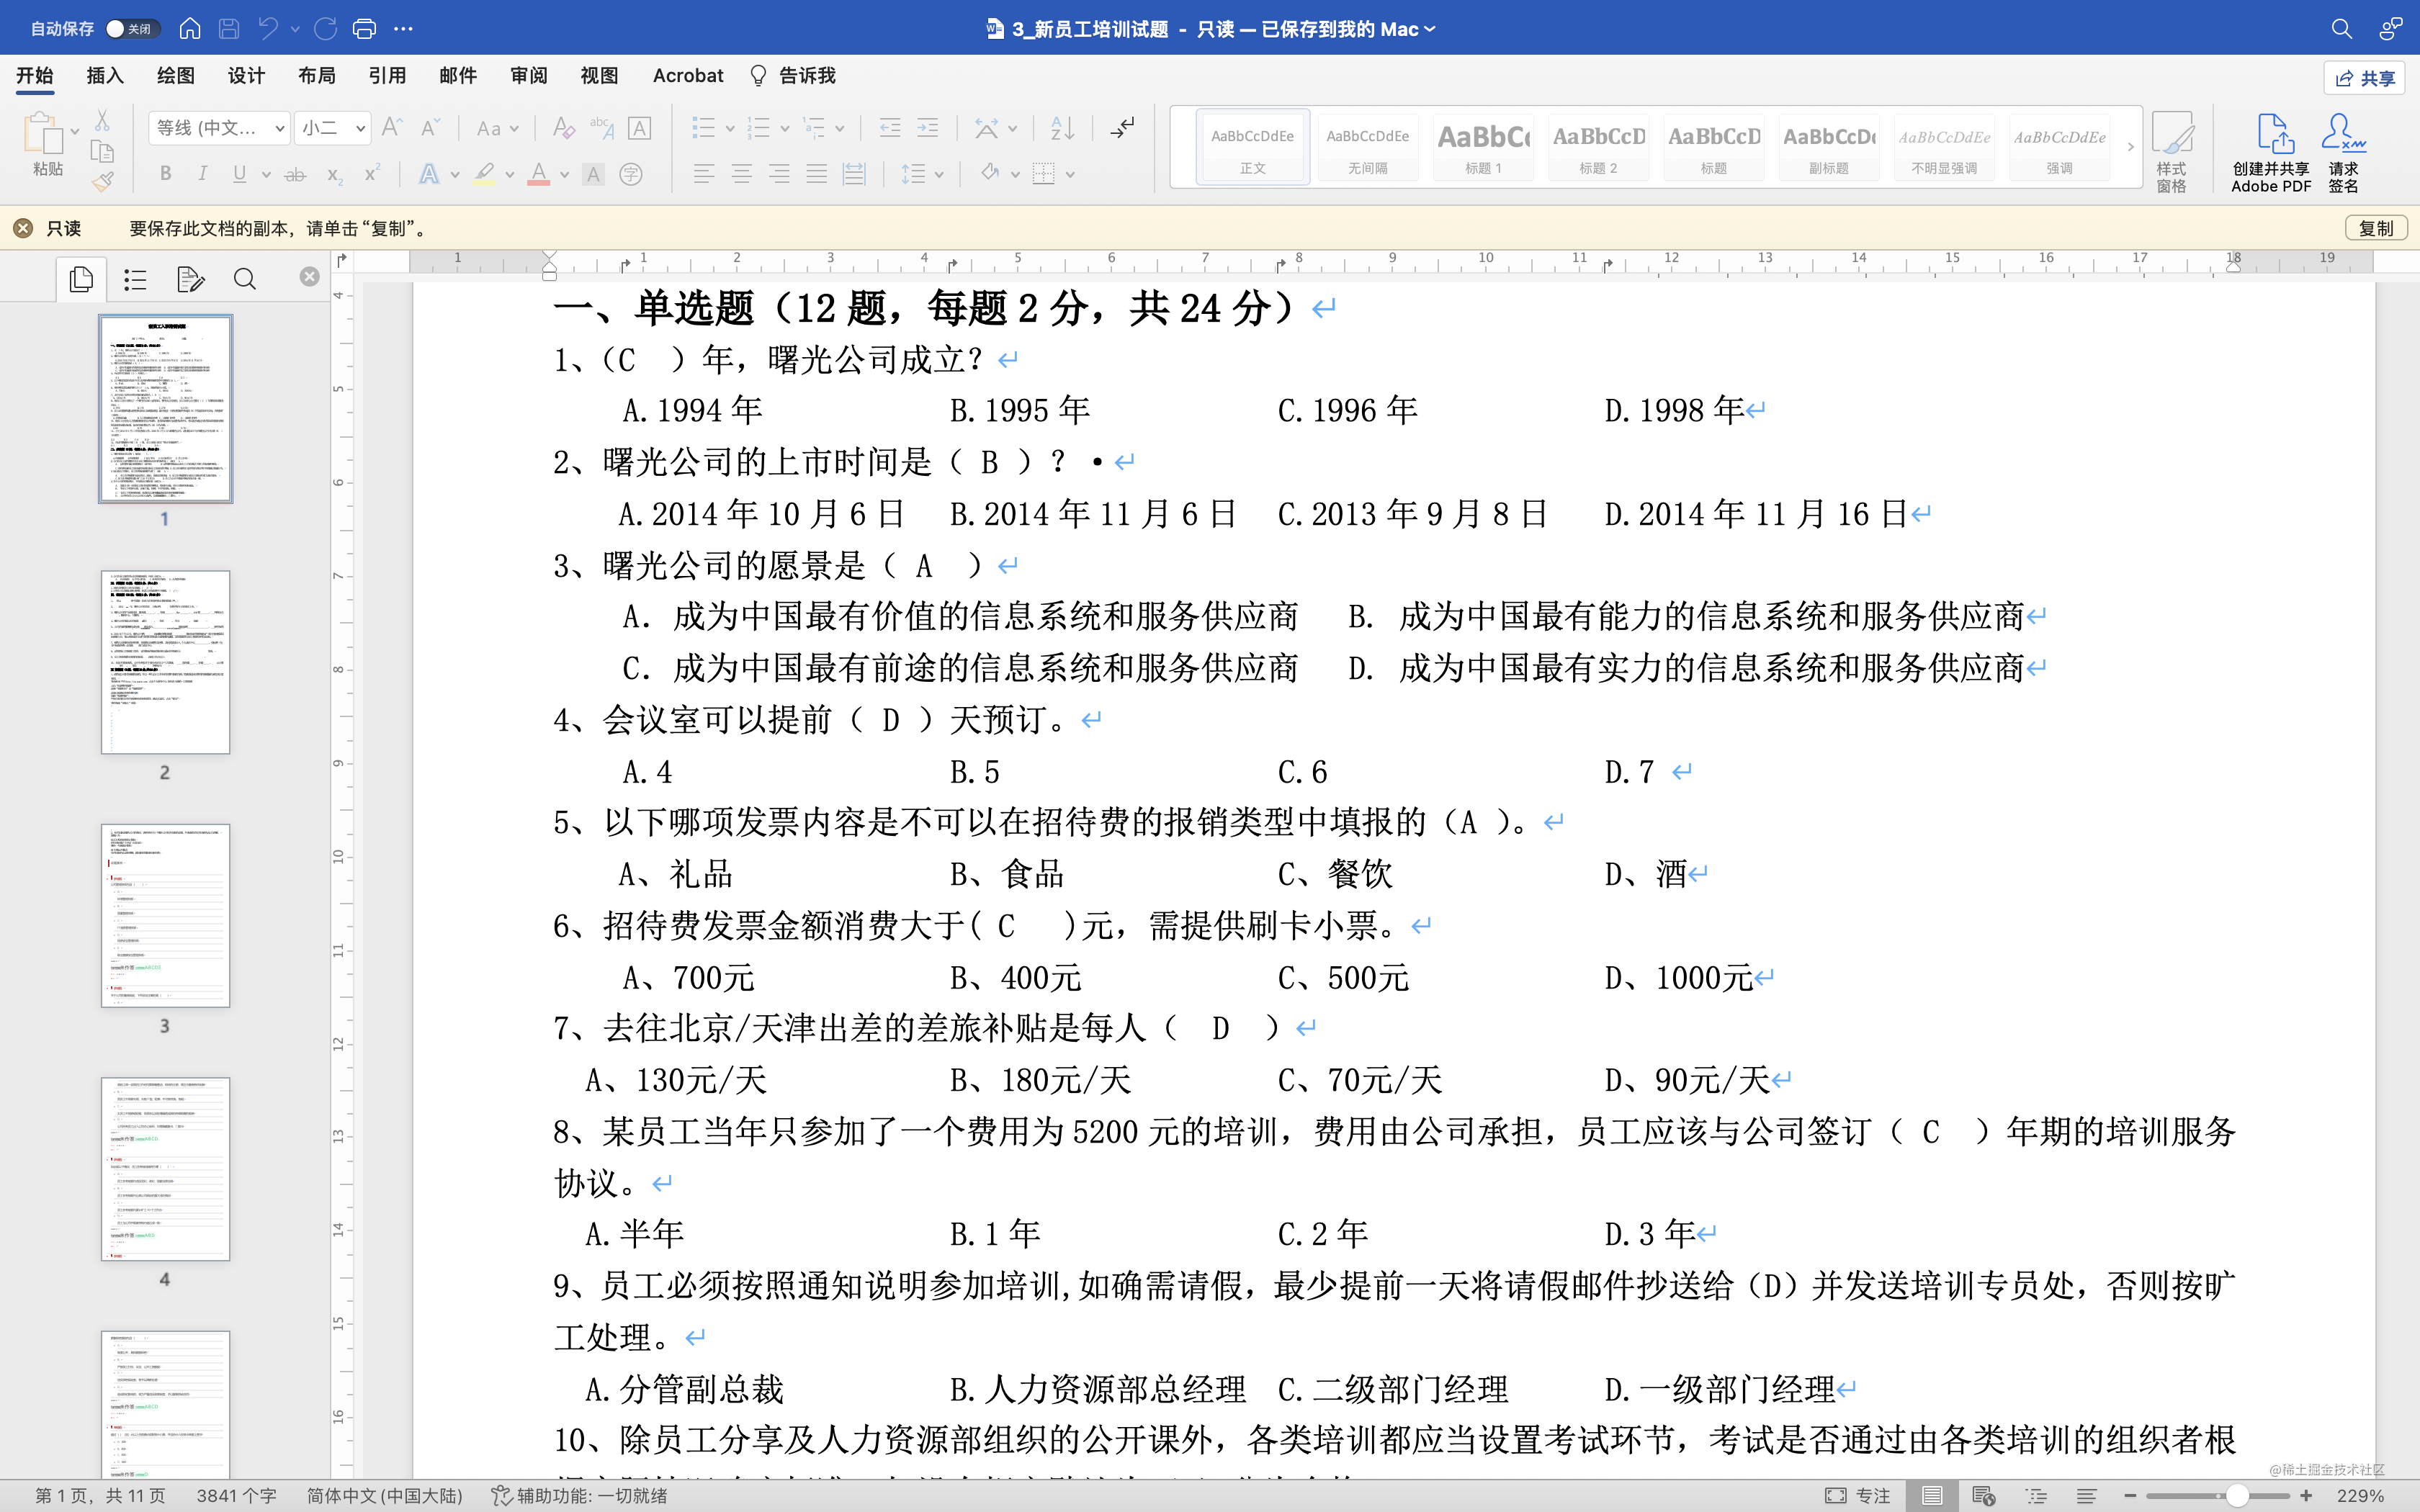This screenshot has width=2420, height=1512.
Task: Open the search tab in navigation pane
Action: 244,279
